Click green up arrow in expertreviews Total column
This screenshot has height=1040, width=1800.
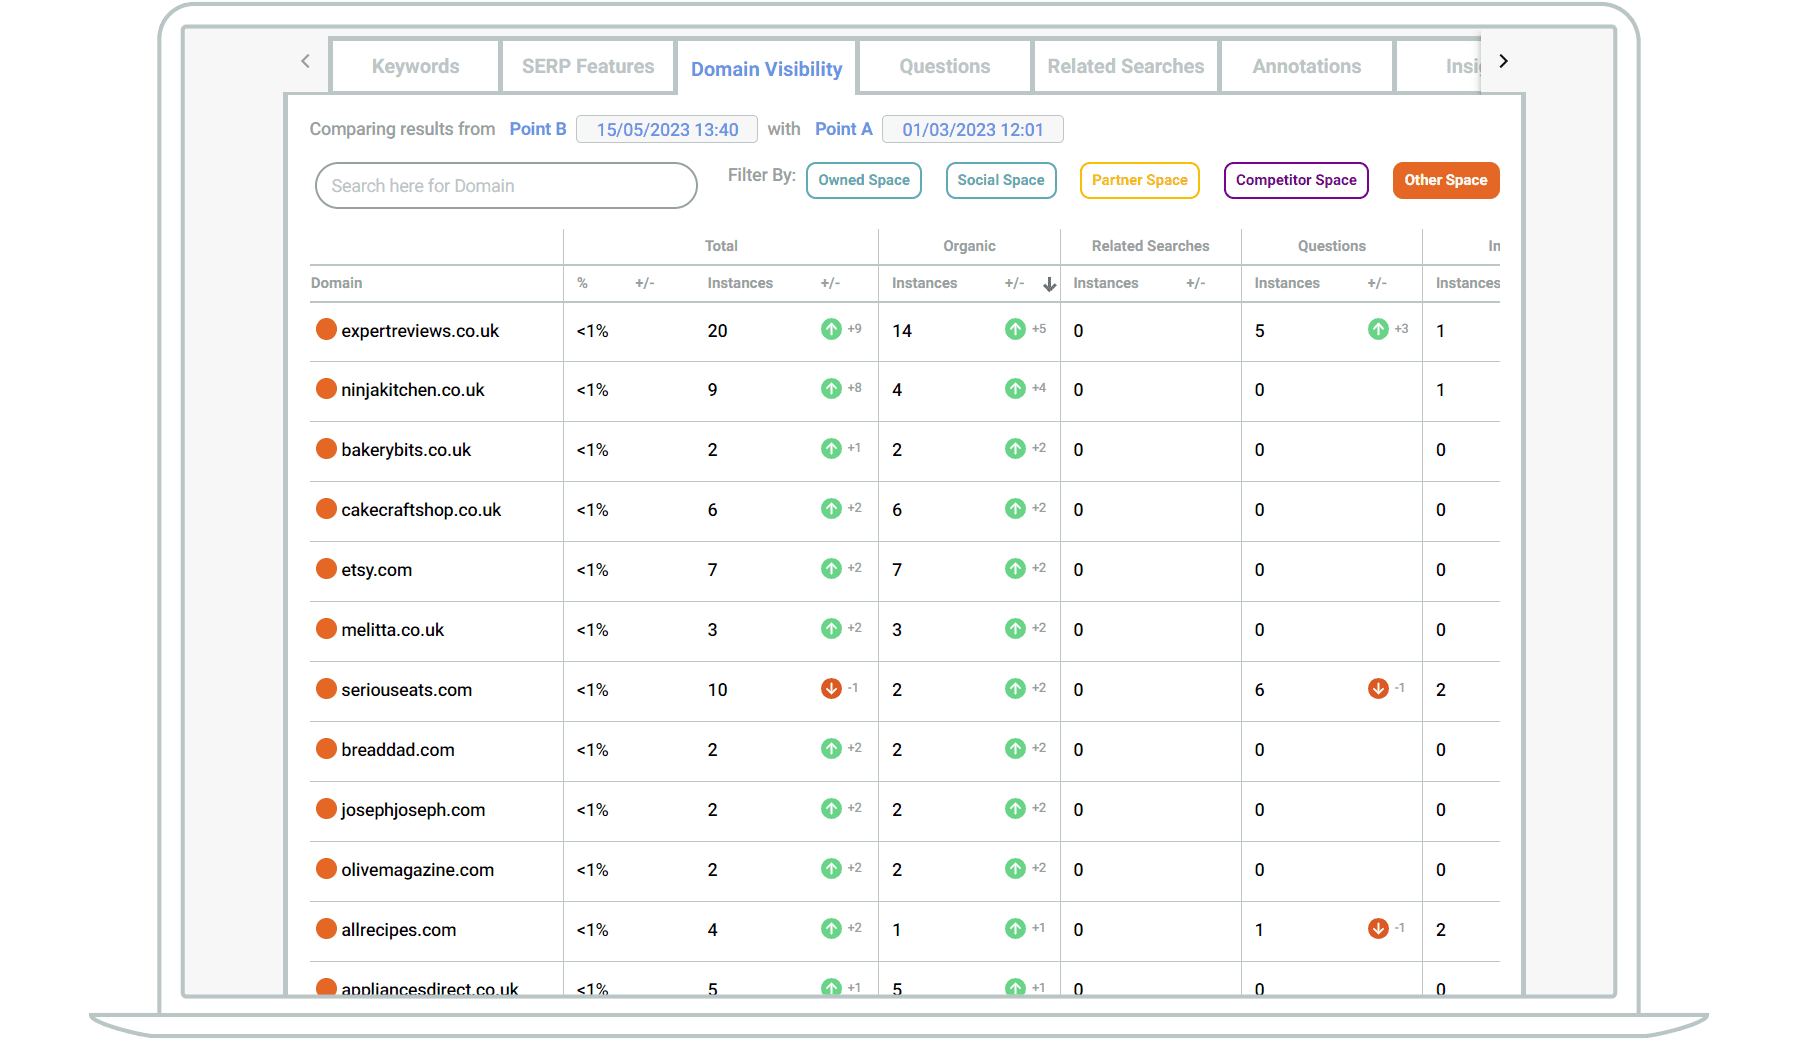[831, 329]
